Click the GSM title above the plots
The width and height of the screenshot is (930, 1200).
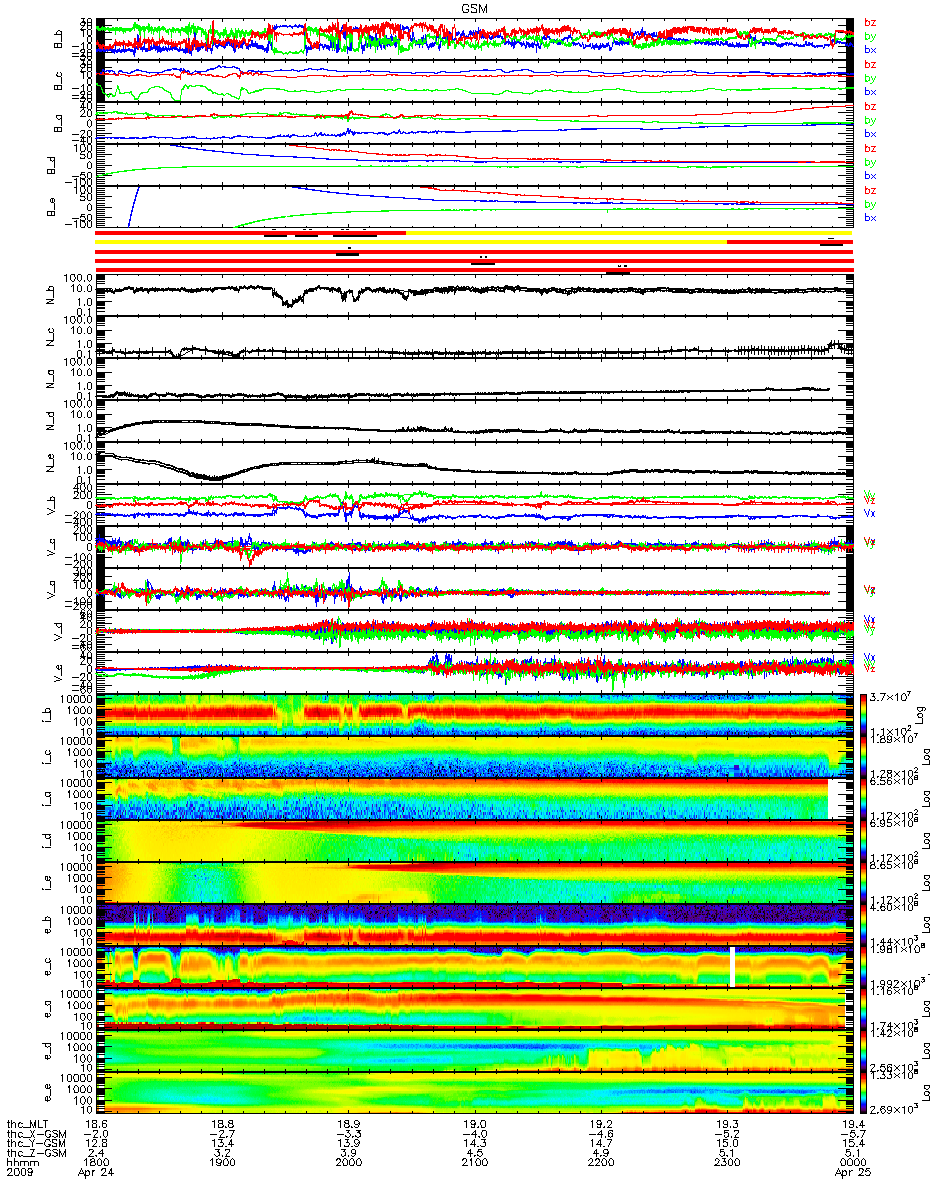475,8
